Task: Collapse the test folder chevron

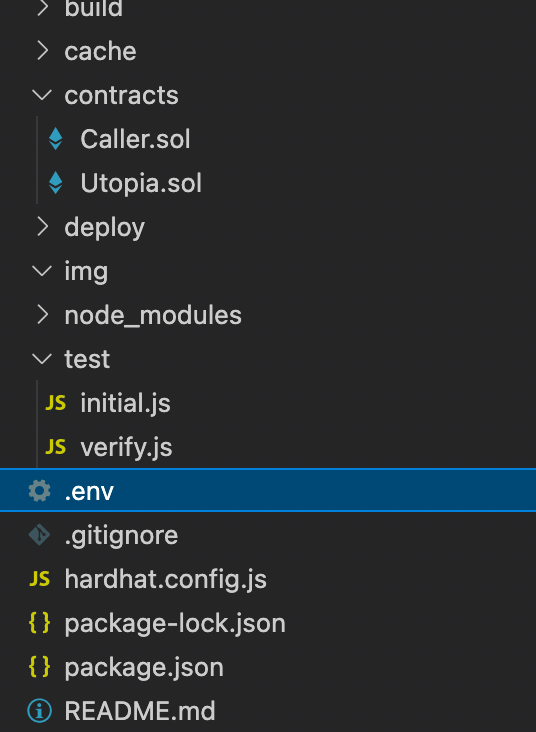Action: point(42,359)
